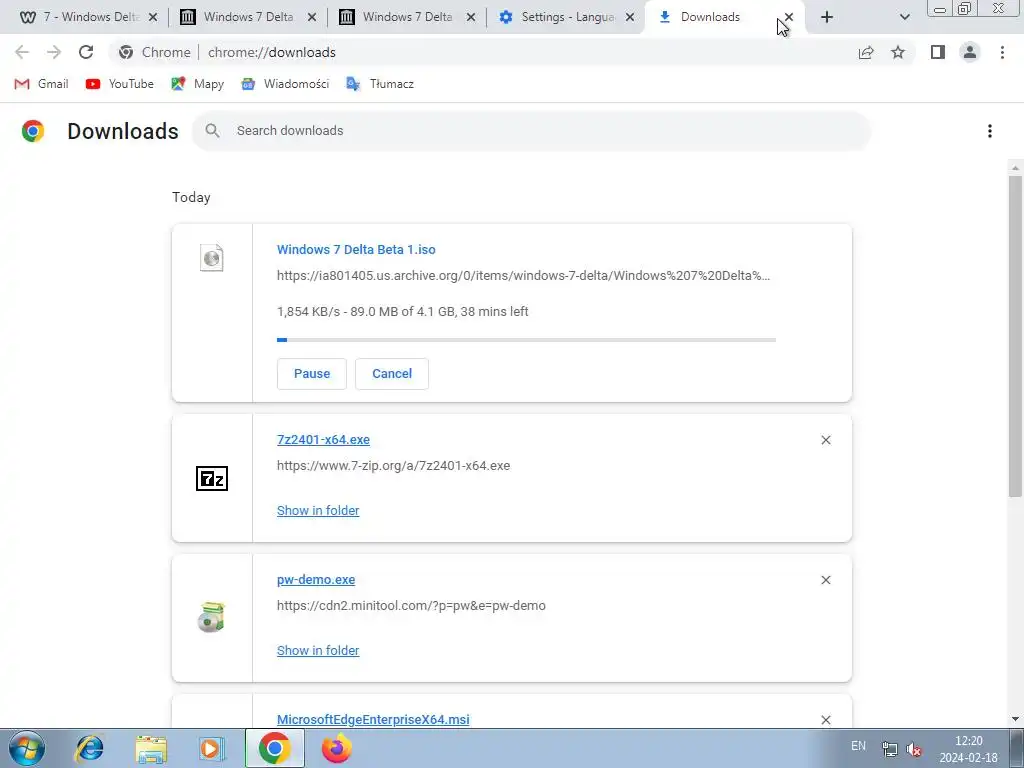
Task: Show 7z2401-x64.exe in folder
Action: point(318,511)
